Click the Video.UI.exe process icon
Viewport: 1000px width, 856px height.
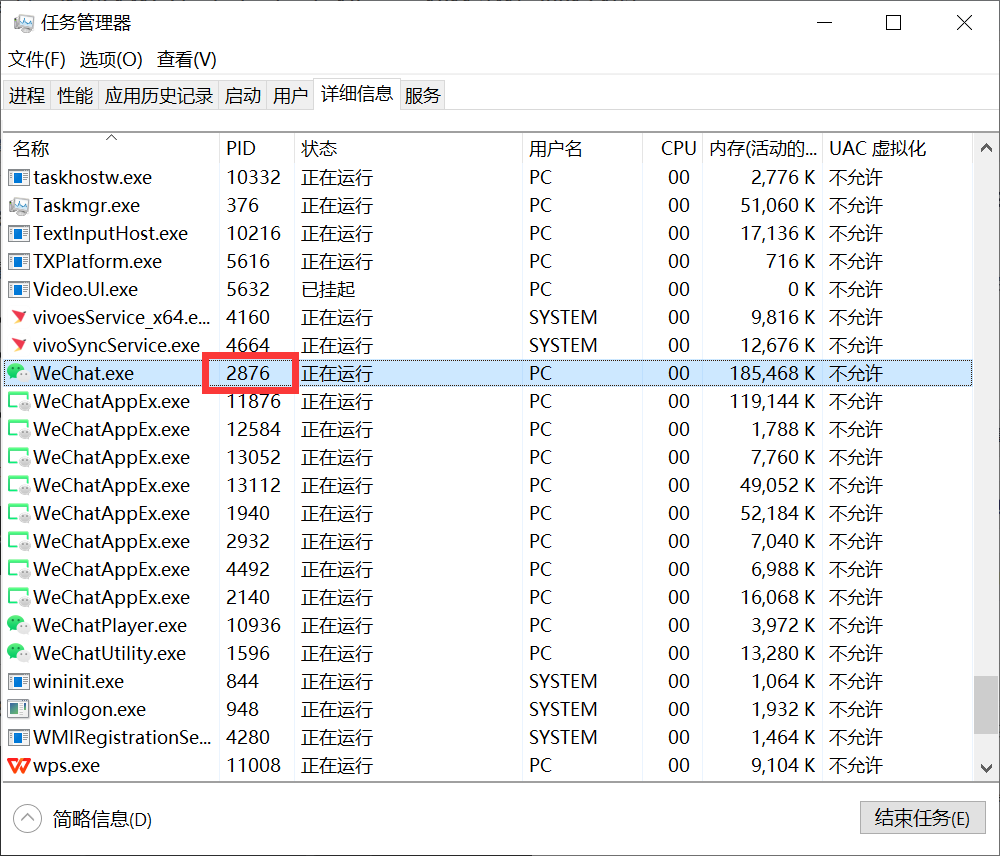pos(18,290)
